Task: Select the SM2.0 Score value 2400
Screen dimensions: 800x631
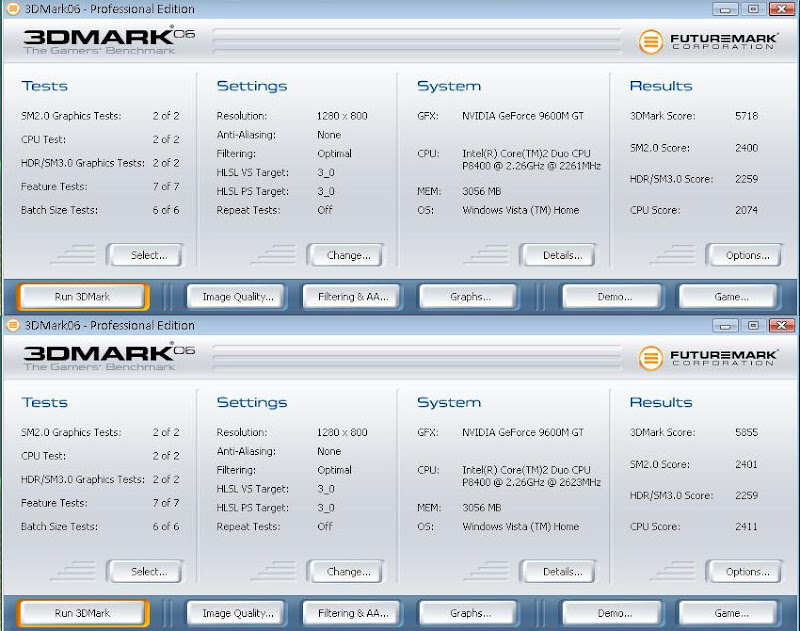Action: [746, 148]
